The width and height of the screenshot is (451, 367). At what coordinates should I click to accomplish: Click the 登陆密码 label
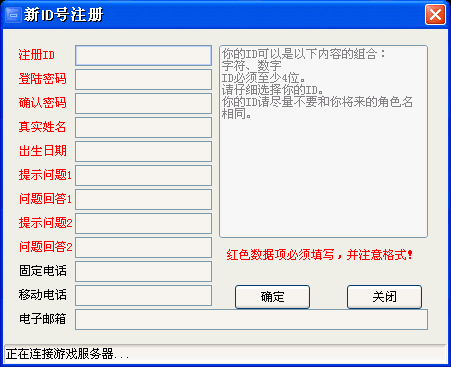click(42, 79)
